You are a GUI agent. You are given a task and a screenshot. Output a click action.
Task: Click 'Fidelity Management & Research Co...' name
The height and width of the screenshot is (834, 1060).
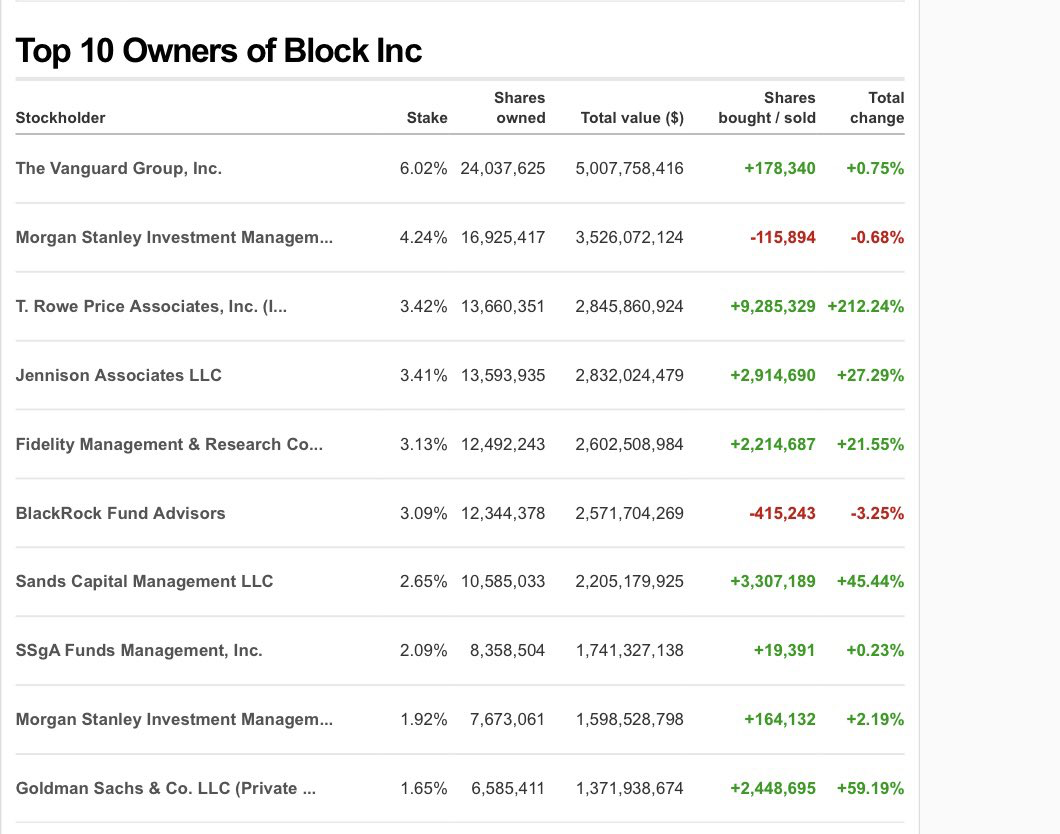point(169,444)
